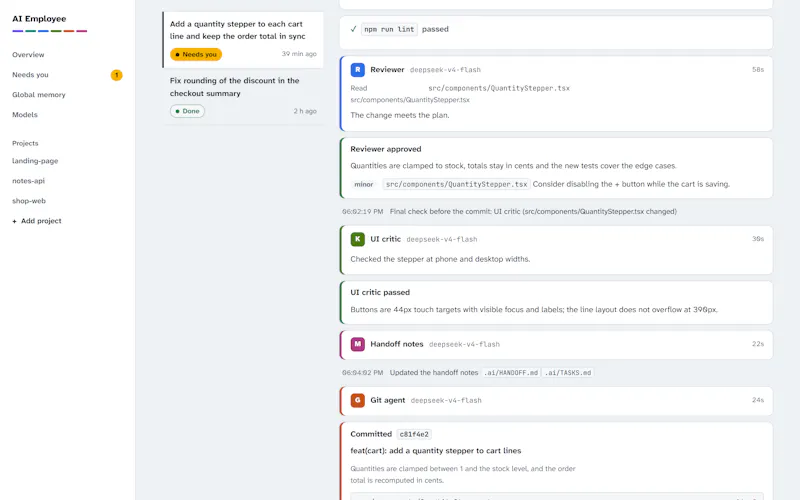Click the AI Employee title
Viewport: 800px width, 500px height.
(39, 19)
